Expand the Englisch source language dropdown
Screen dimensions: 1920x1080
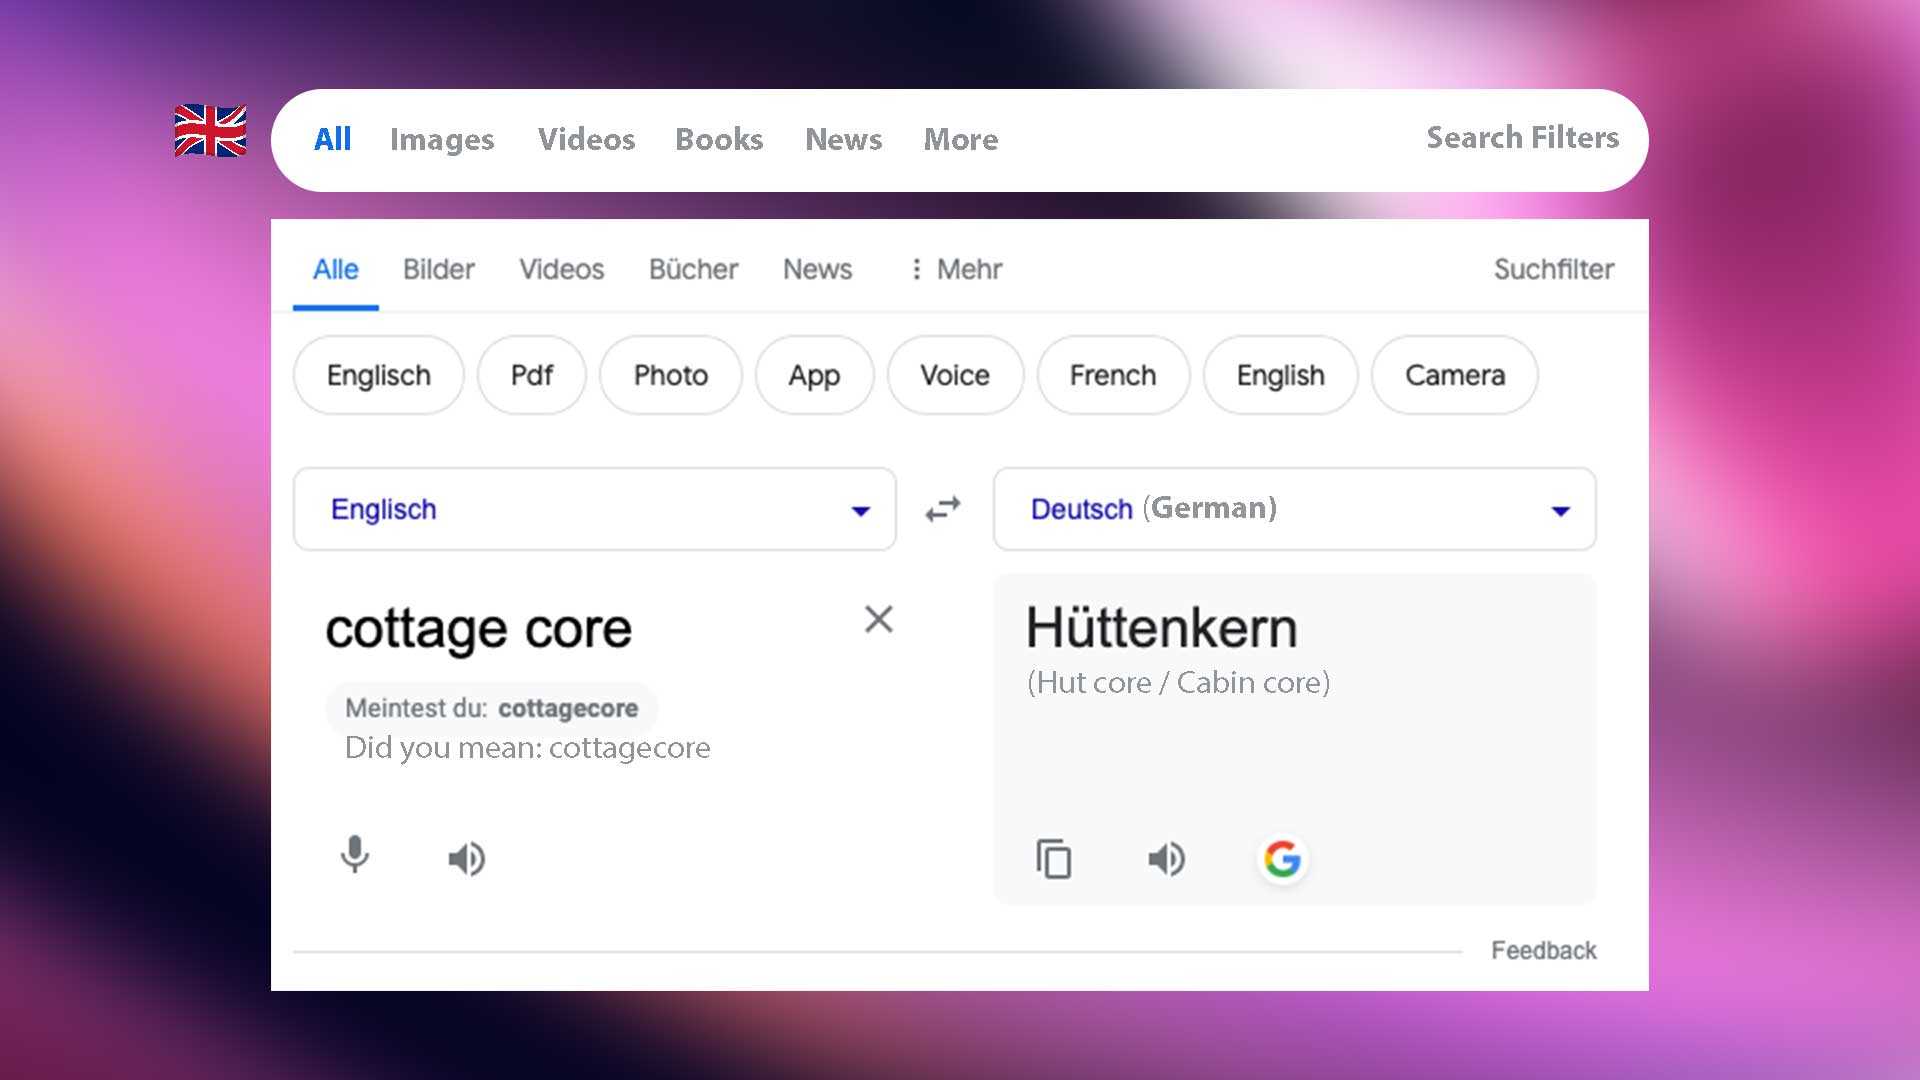coord(859,511)
